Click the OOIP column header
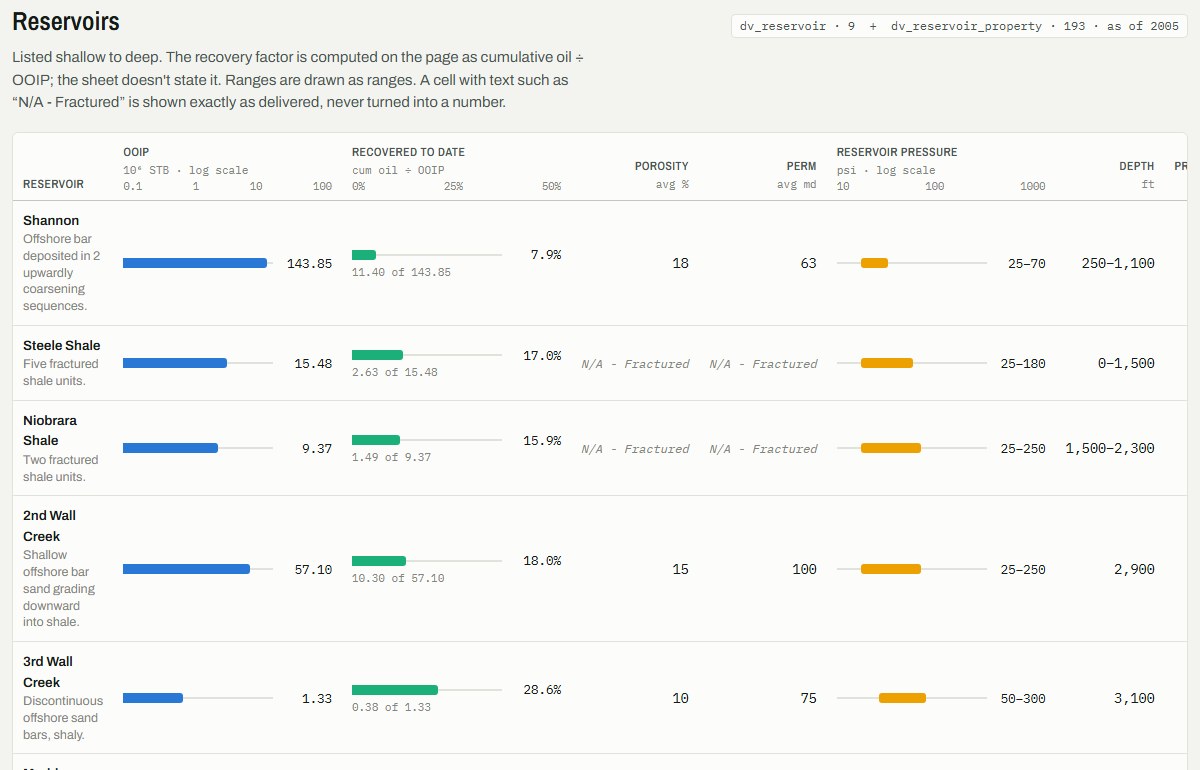The width and height of the screenshot is (1200, 770). click(136, 152)
